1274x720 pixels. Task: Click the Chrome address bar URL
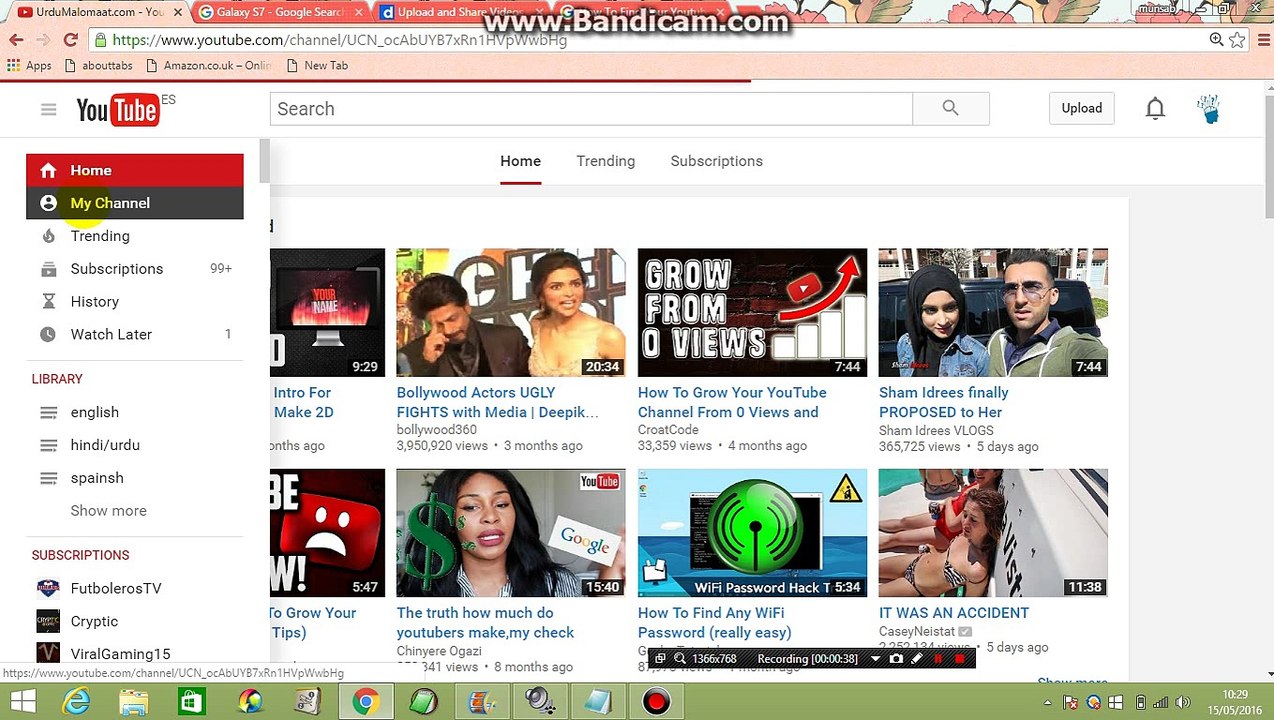point(340,40)
